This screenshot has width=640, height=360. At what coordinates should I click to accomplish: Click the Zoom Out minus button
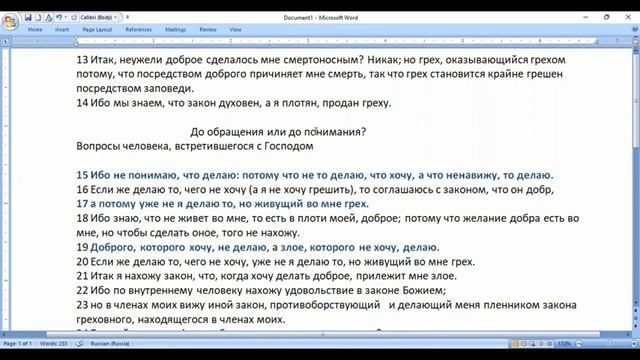click(579, 344)
